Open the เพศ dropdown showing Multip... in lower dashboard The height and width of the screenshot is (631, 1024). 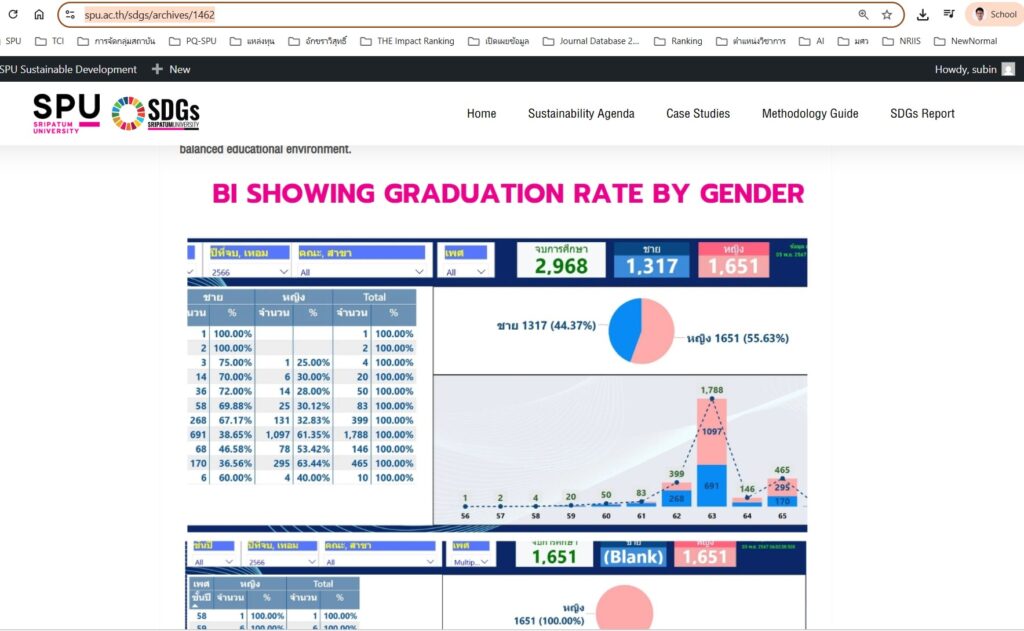[x=469, y=562]
